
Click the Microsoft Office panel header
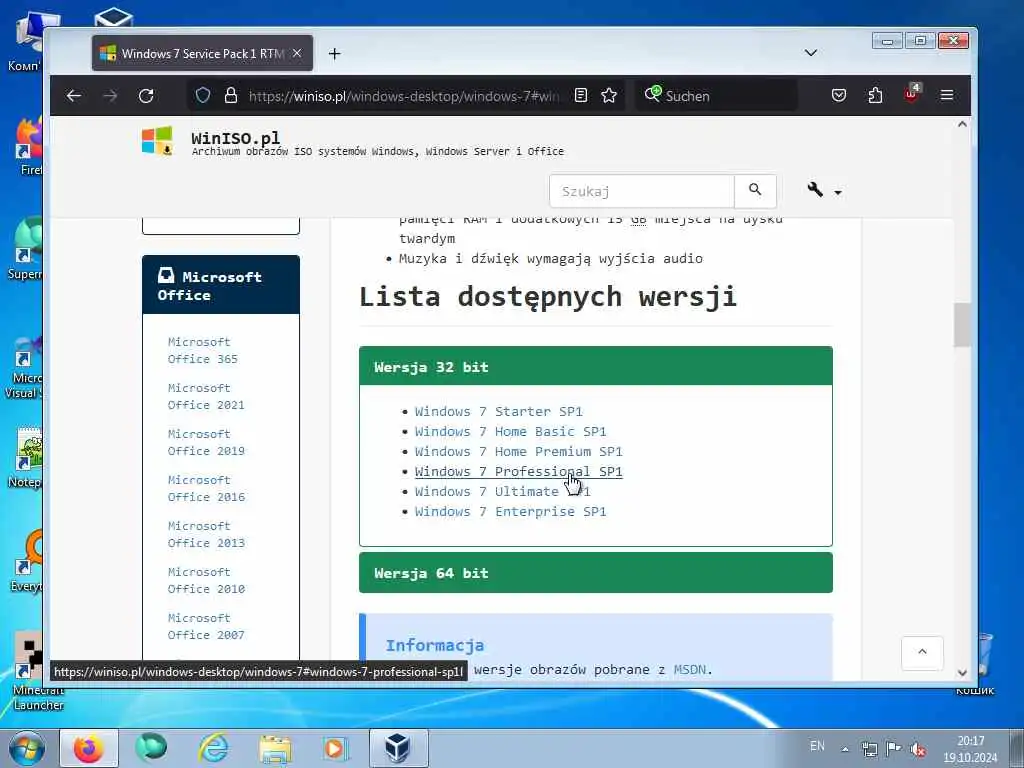coord(221,285)
